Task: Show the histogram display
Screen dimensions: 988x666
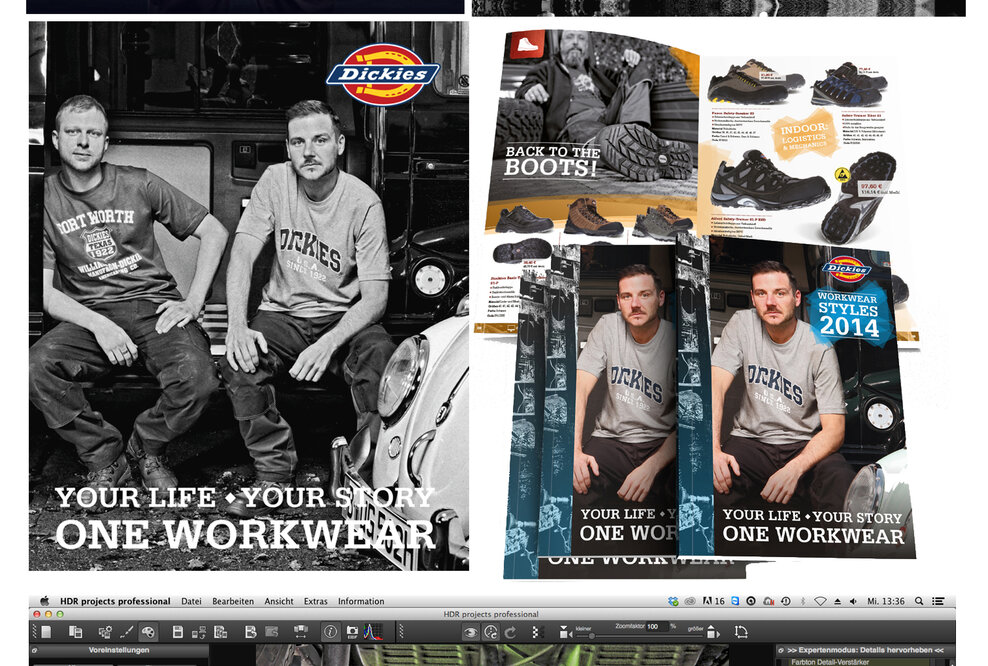Action: point(372,632)
